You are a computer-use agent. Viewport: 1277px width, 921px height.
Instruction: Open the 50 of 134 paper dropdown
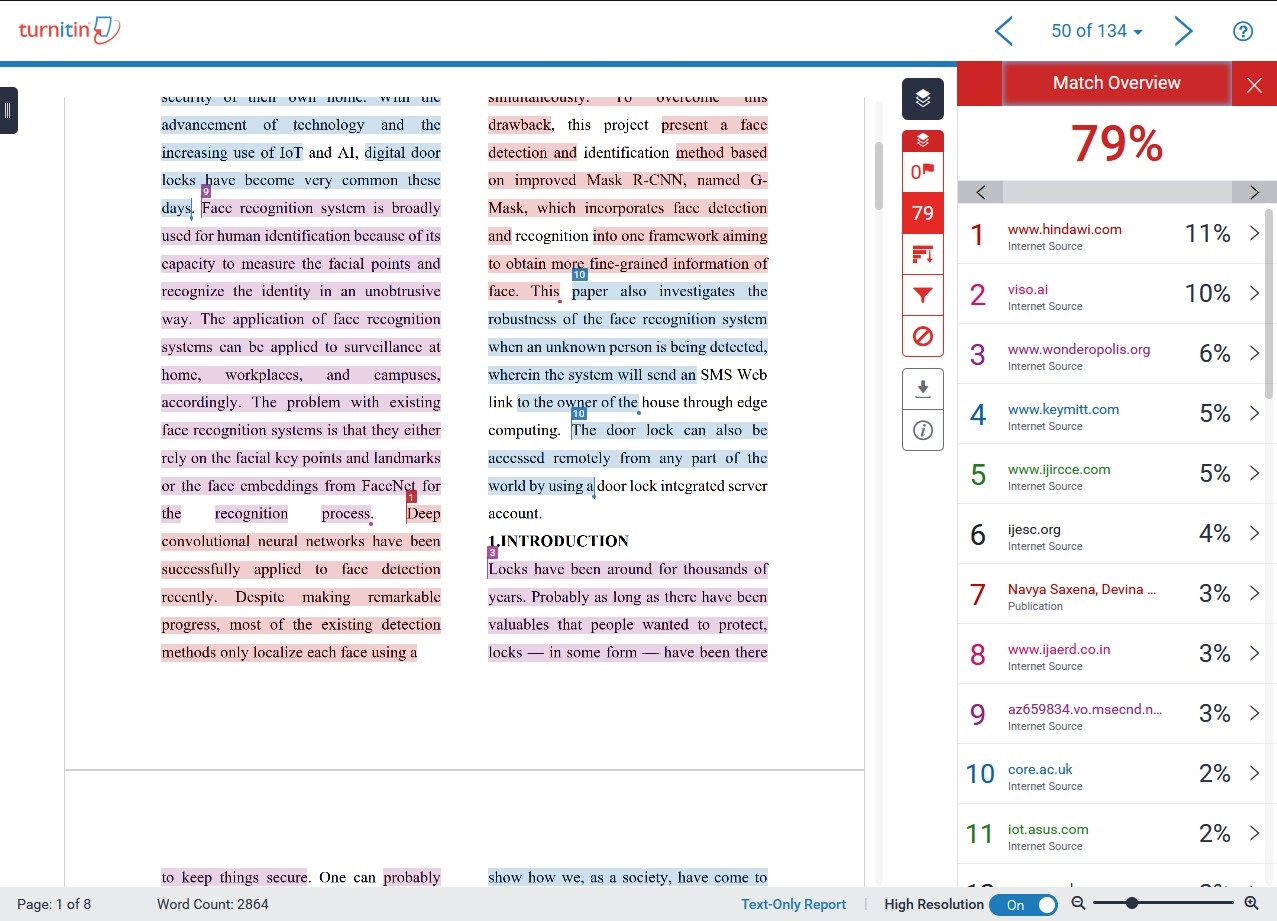pyautogui.click(x=1096, y=32)
